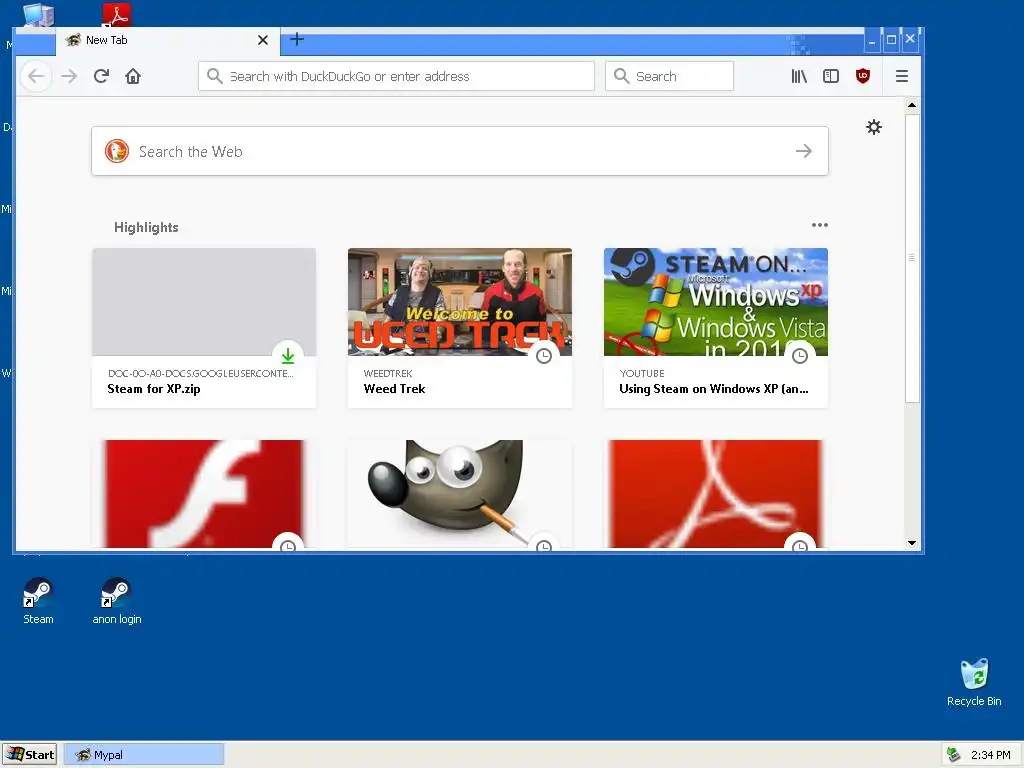Click the system tray network icon
This screenshot has height=768, width=1024.
(953, 755)
